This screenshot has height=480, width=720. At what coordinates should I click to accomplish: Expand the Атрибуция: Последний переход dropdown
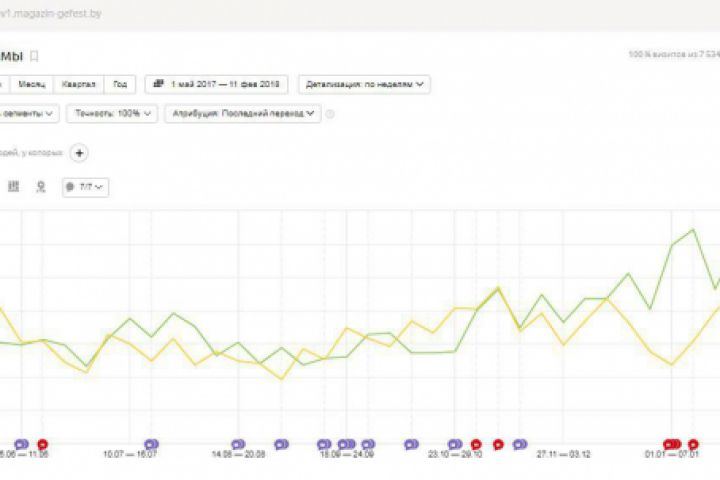click(243, 113)
